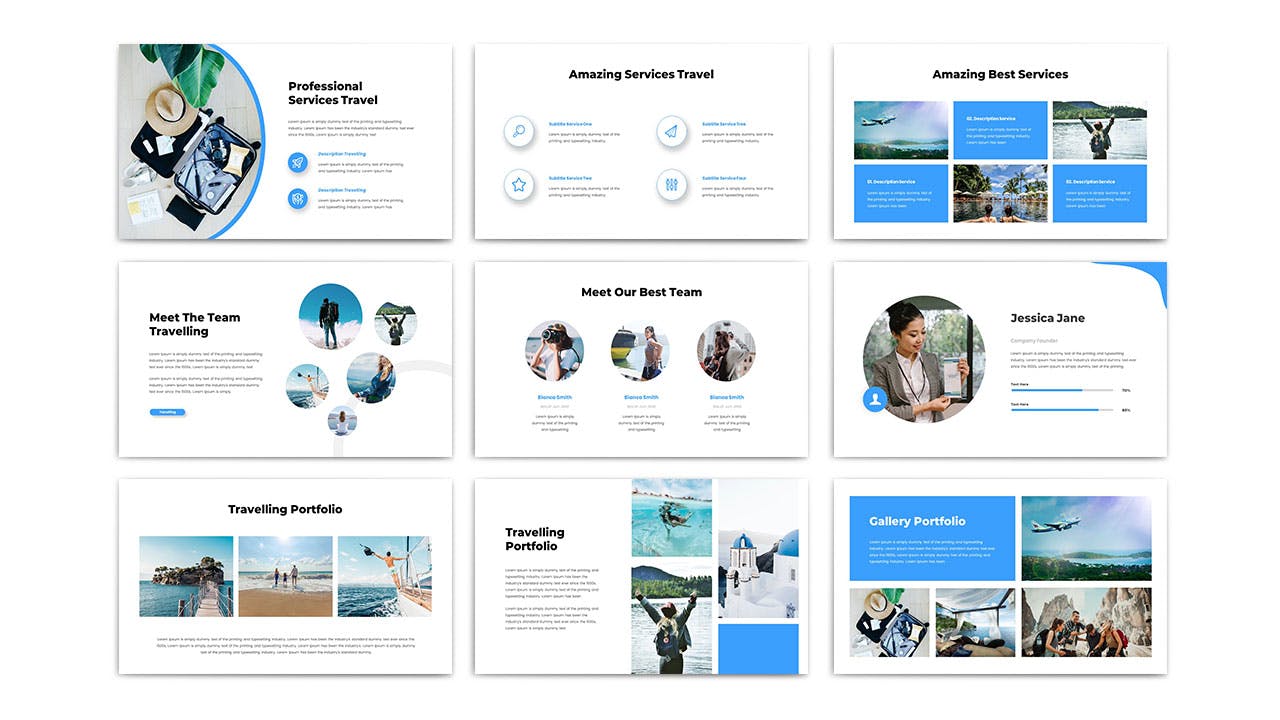This screenshot has height=720, width=1280.
Task: Click Bianca Smith under the photographer photo
Action: point(555,397)
